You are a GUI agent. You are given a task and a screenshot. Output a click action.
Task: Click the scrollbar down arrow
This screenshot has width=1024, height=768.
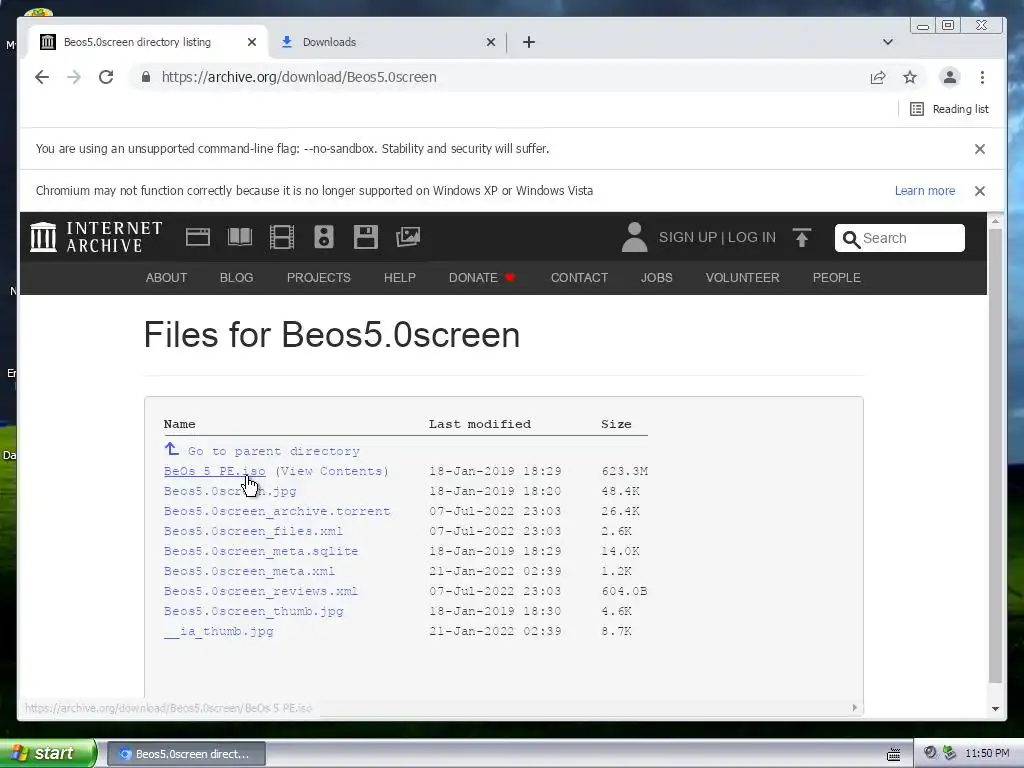pos(995,709)
